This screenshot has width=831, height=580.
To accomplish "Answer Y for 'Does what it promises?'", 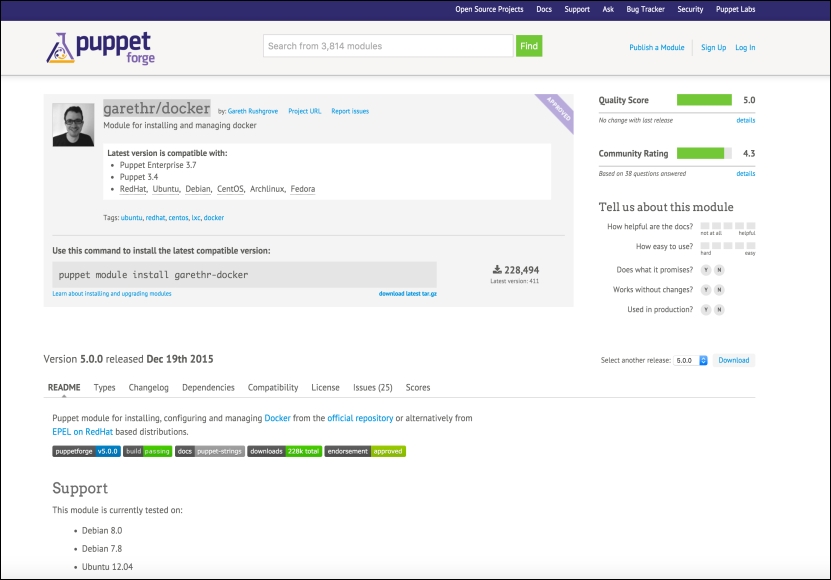I will coord(706,270).
